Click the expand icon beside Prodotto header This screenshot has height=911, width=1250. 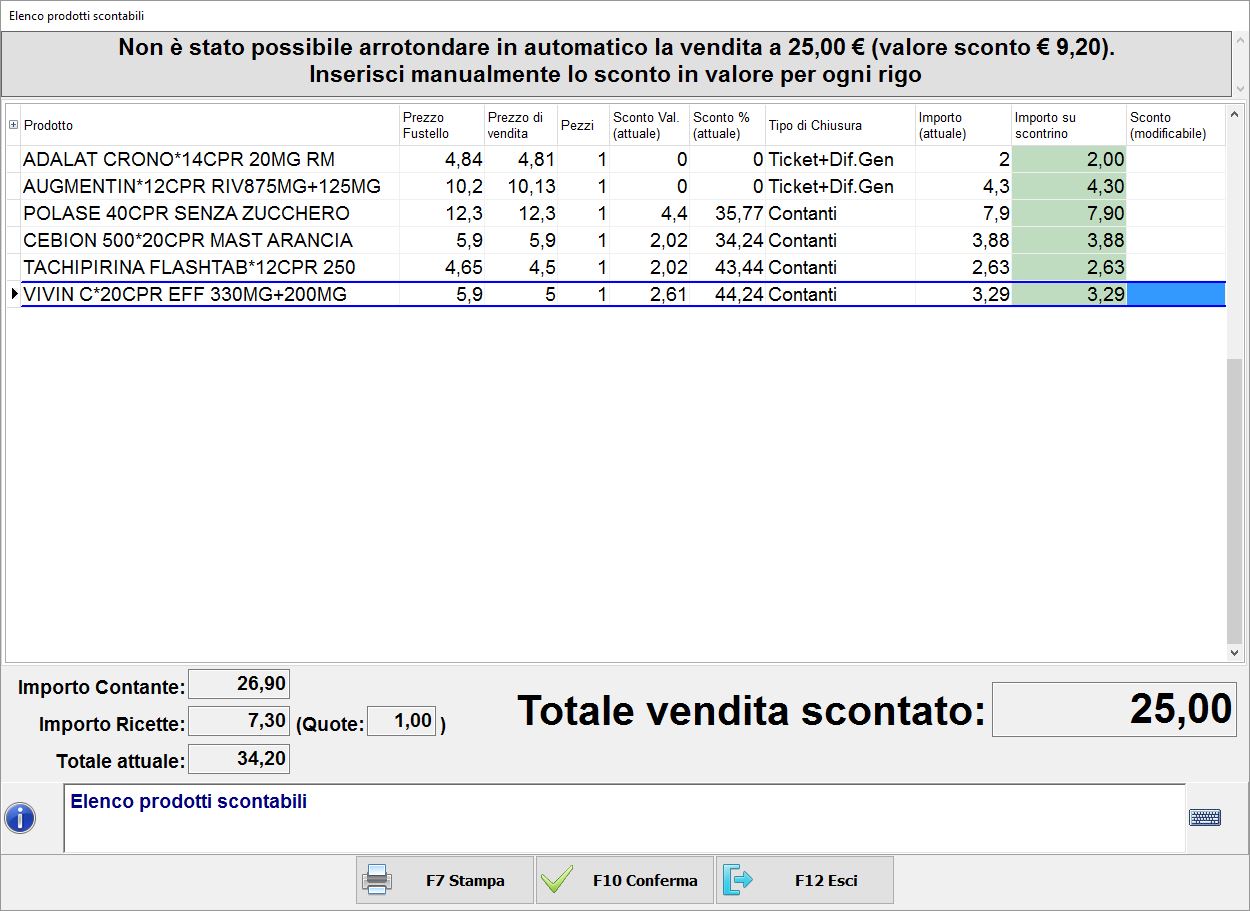[x=14, y=125]
